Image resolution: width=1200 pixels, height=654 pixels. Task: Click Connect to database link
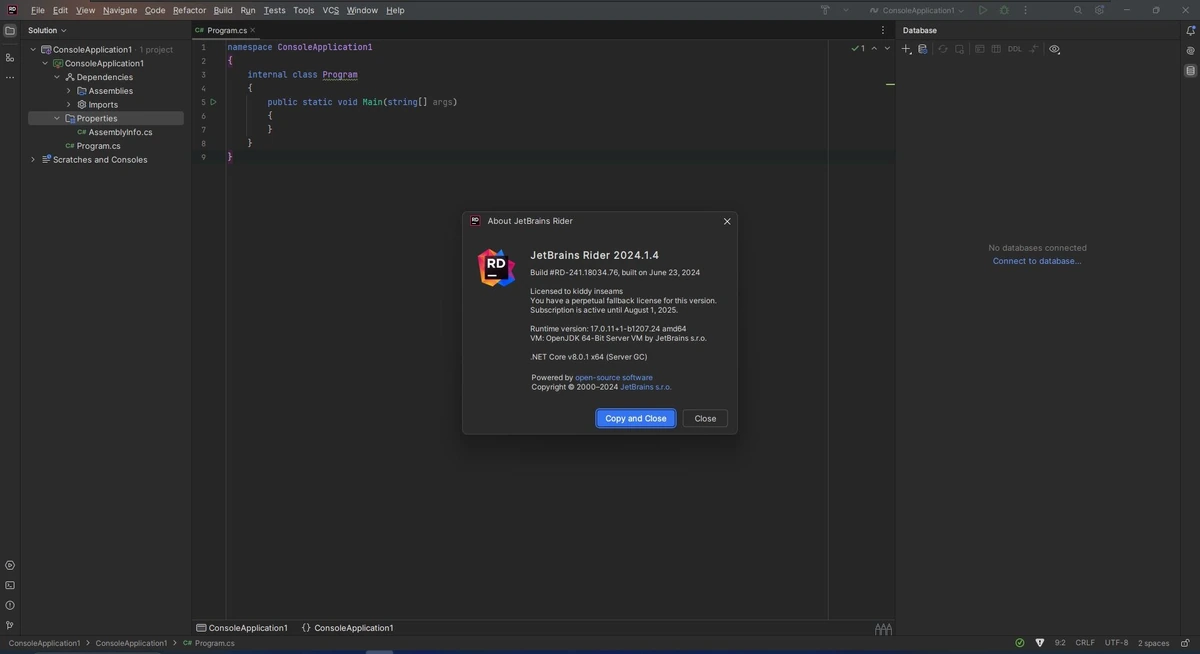click(1037, 261)
